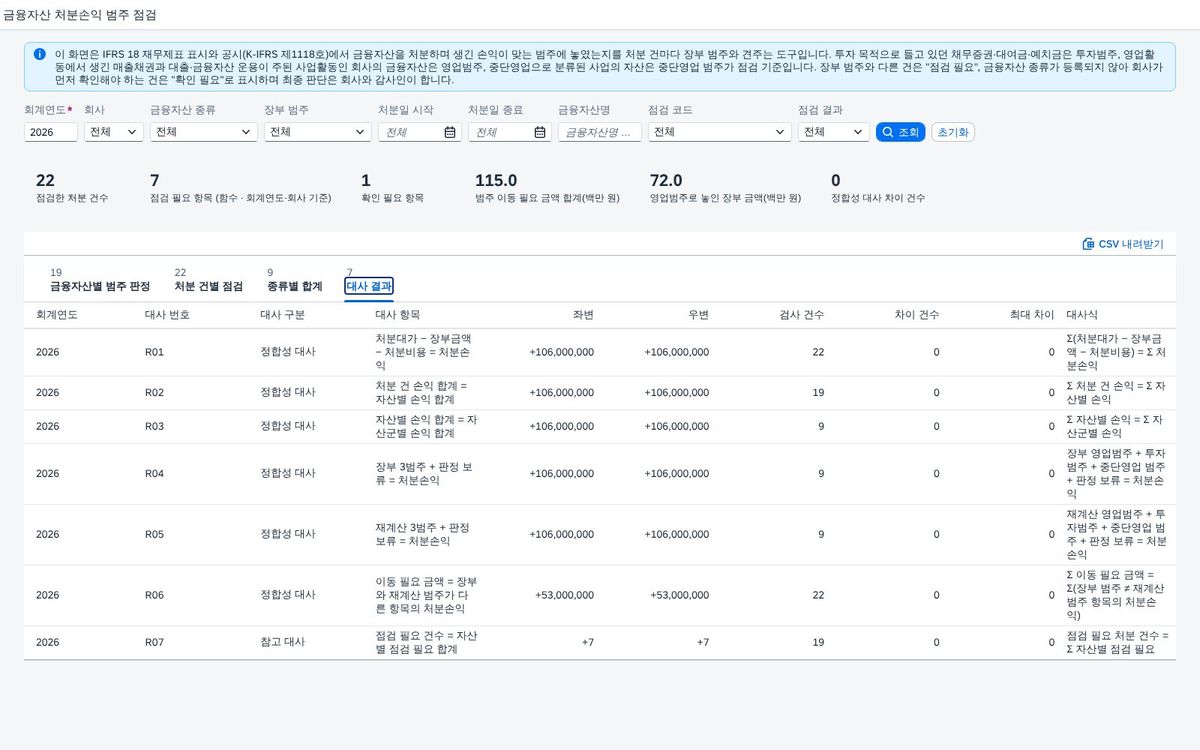The height and width of the screenshot is (750, 1200).
Task: Select the R06 cell in the table
Action: [154, 595]
